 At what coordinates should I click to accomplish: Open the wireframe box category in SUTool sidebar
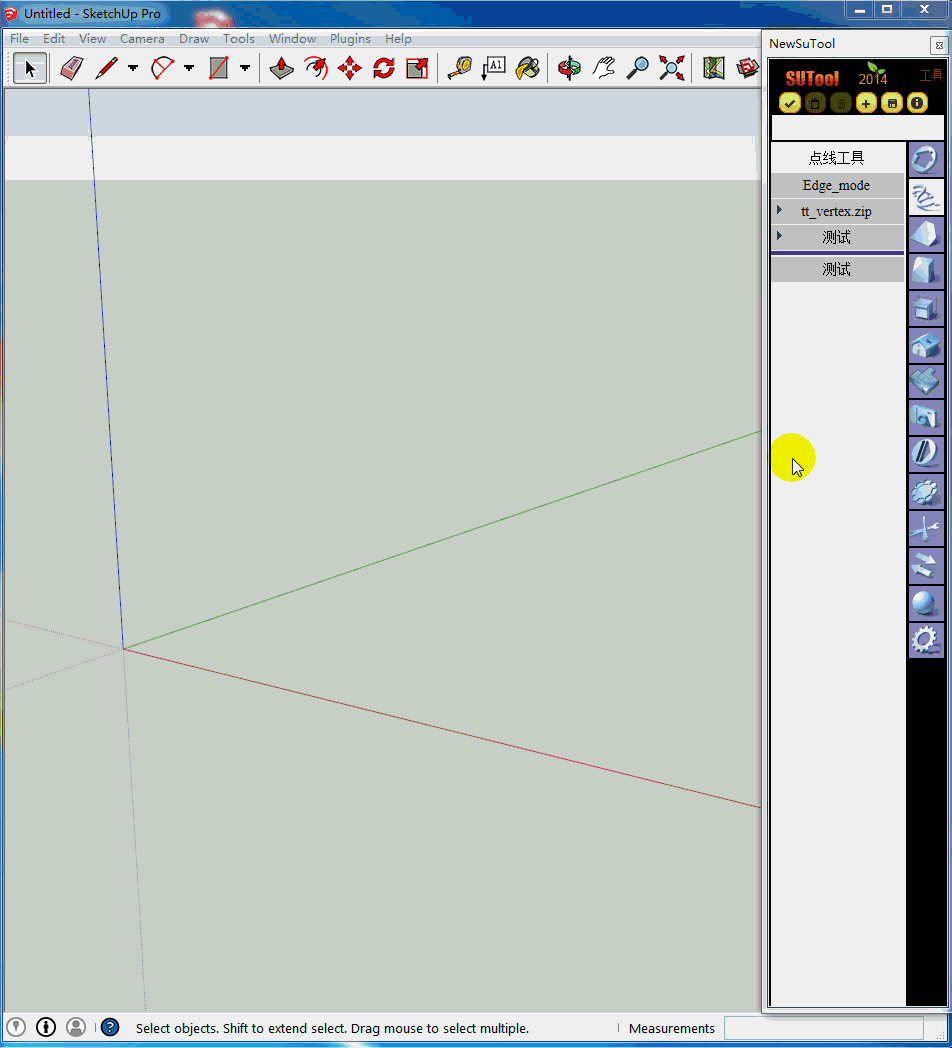coord(926,308)
